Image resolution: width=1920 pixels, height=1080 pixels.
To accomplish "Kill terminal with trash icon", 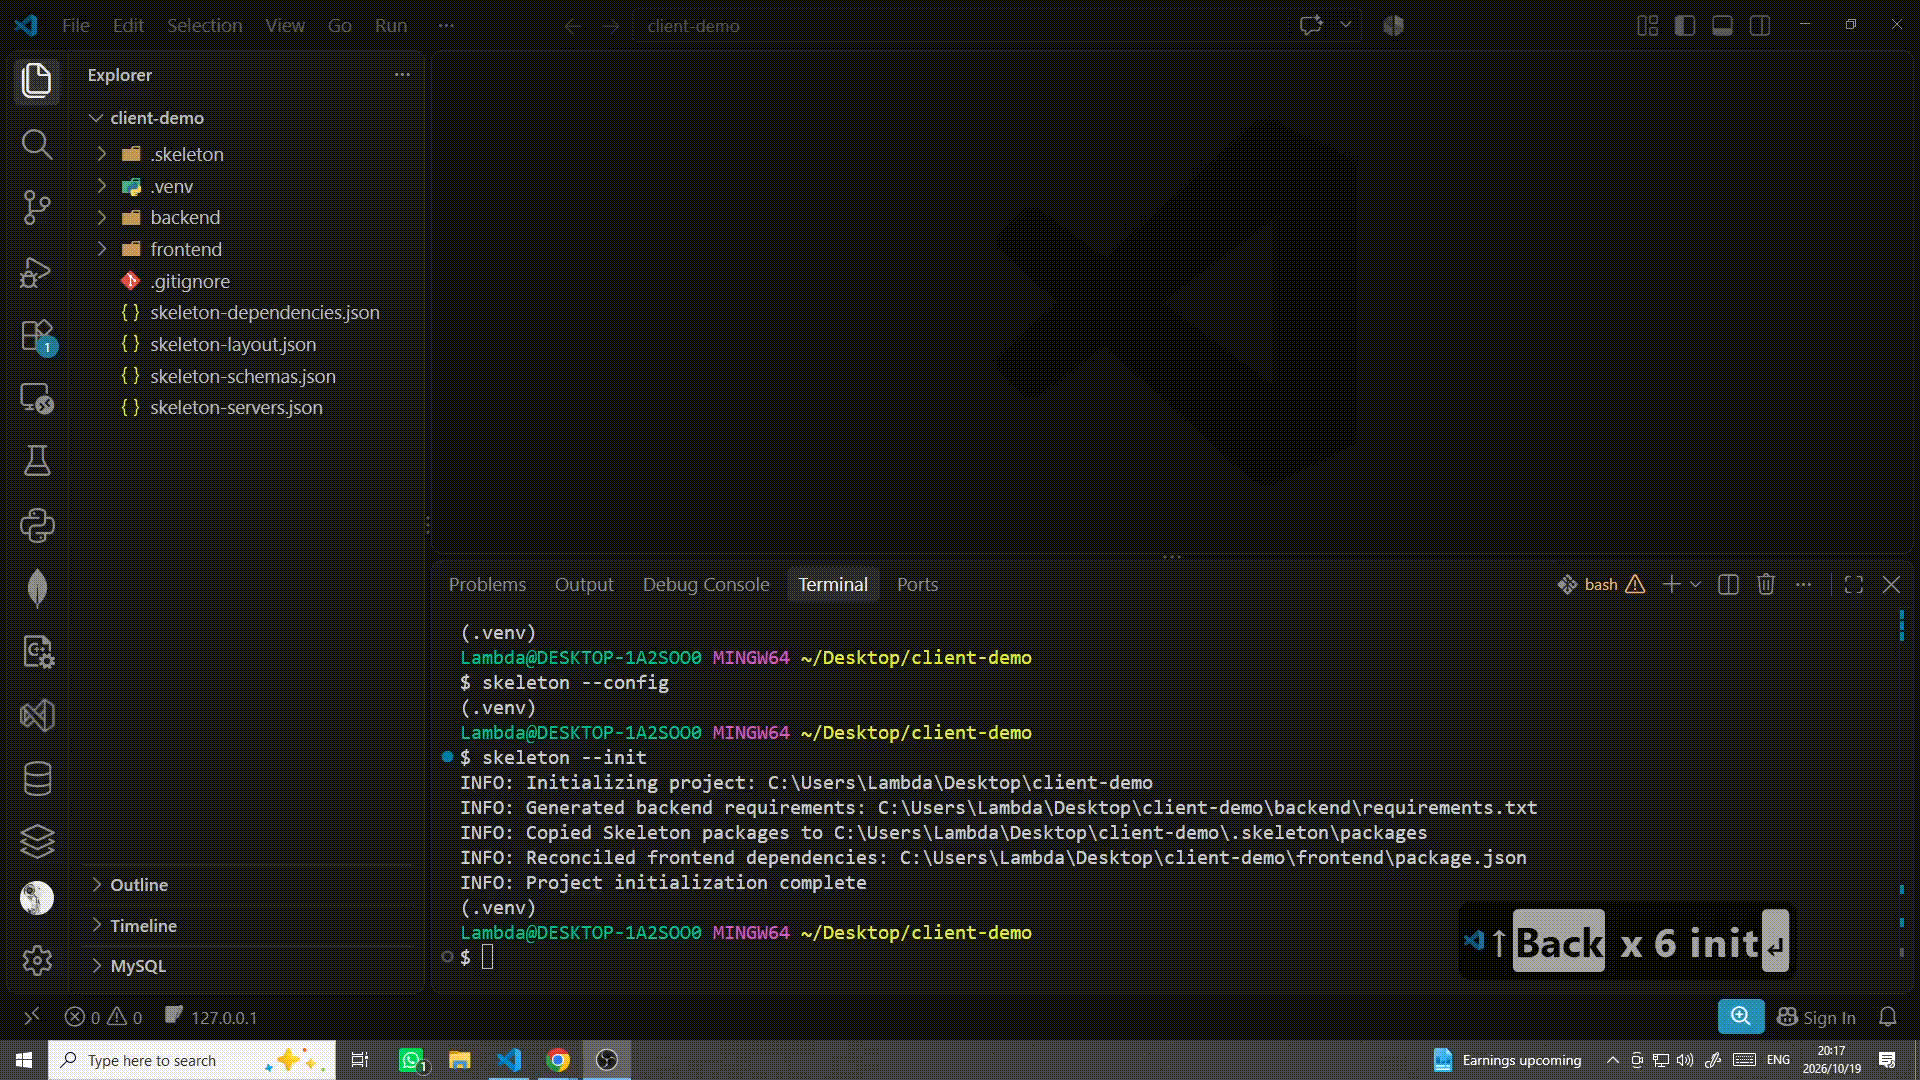I will (x=1766, y=585).
